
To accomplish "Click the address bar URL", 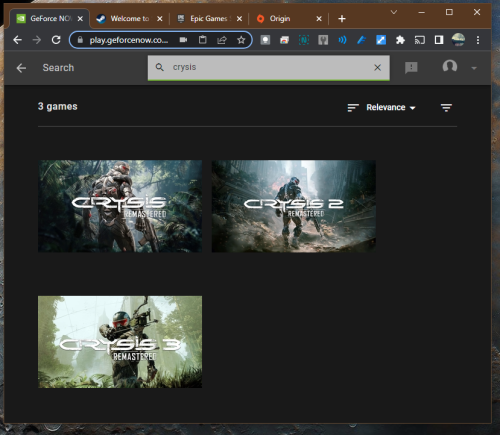I will (129, 40).
